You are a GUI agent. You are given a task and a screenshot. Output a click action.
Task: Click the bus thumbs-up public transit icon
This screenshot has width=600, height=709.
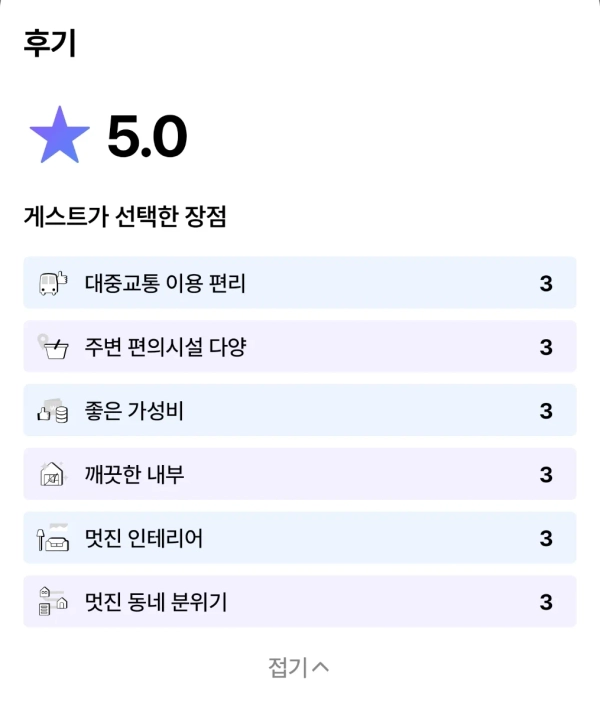coord(53,283)
